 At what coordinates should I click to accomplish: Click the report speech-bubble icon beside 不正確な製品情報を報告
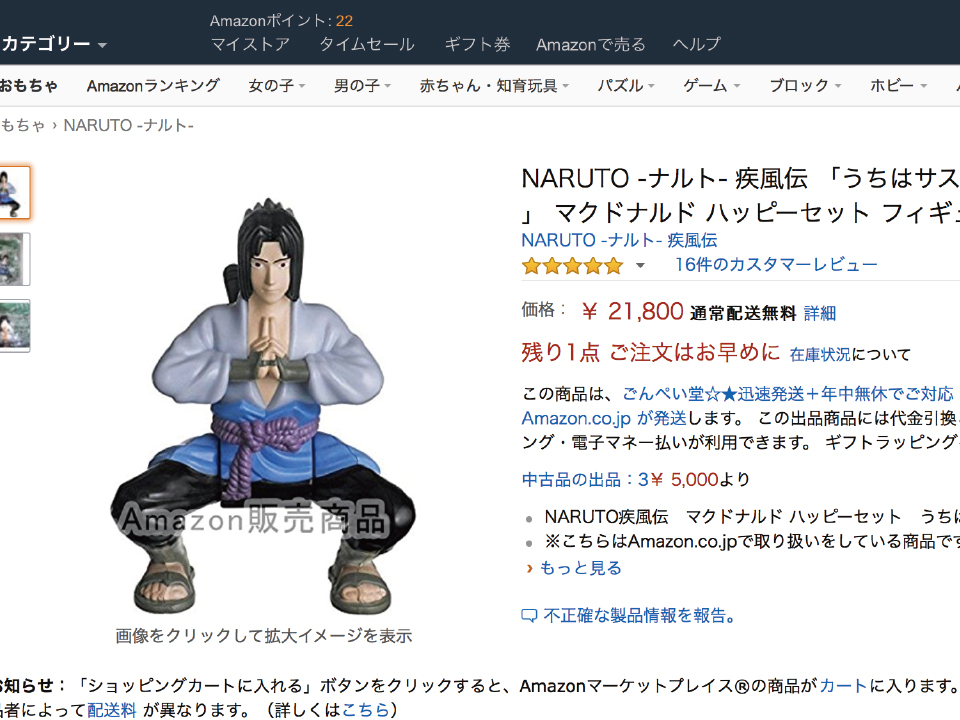529,616
